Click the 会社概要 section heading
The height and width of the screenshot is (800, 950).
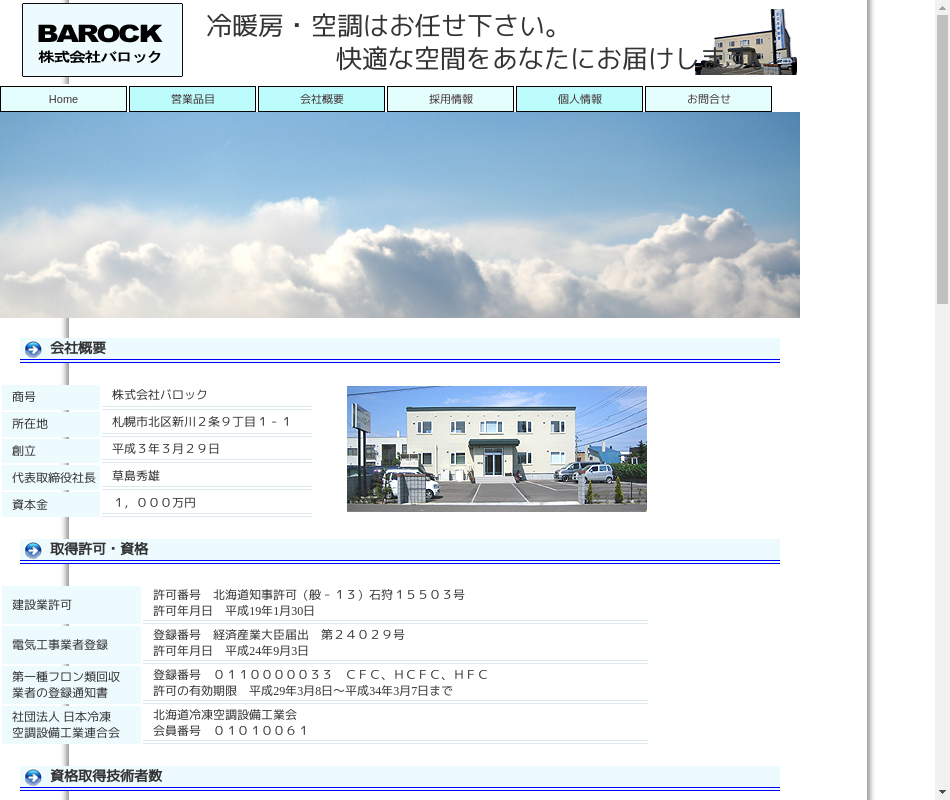pyautogui.click(x=78, y=348)
